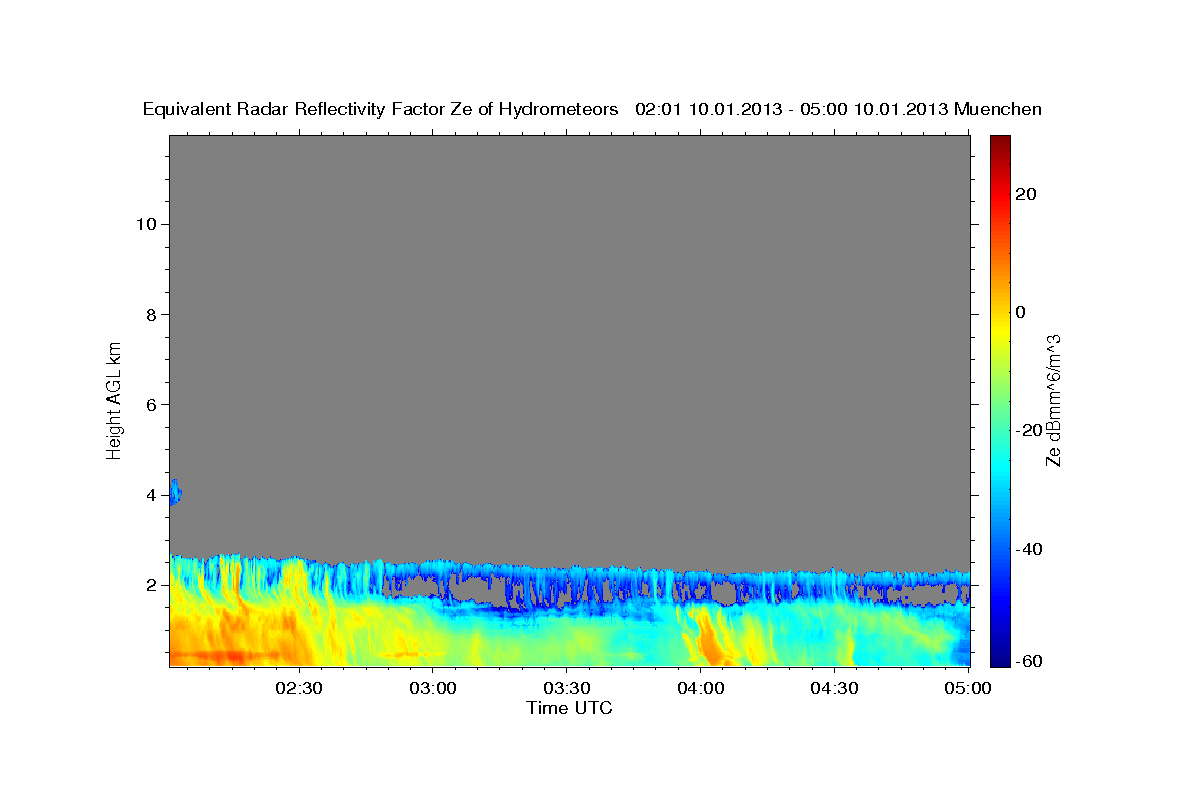Click the 'Time UTC' axis label

coord(569,708)
